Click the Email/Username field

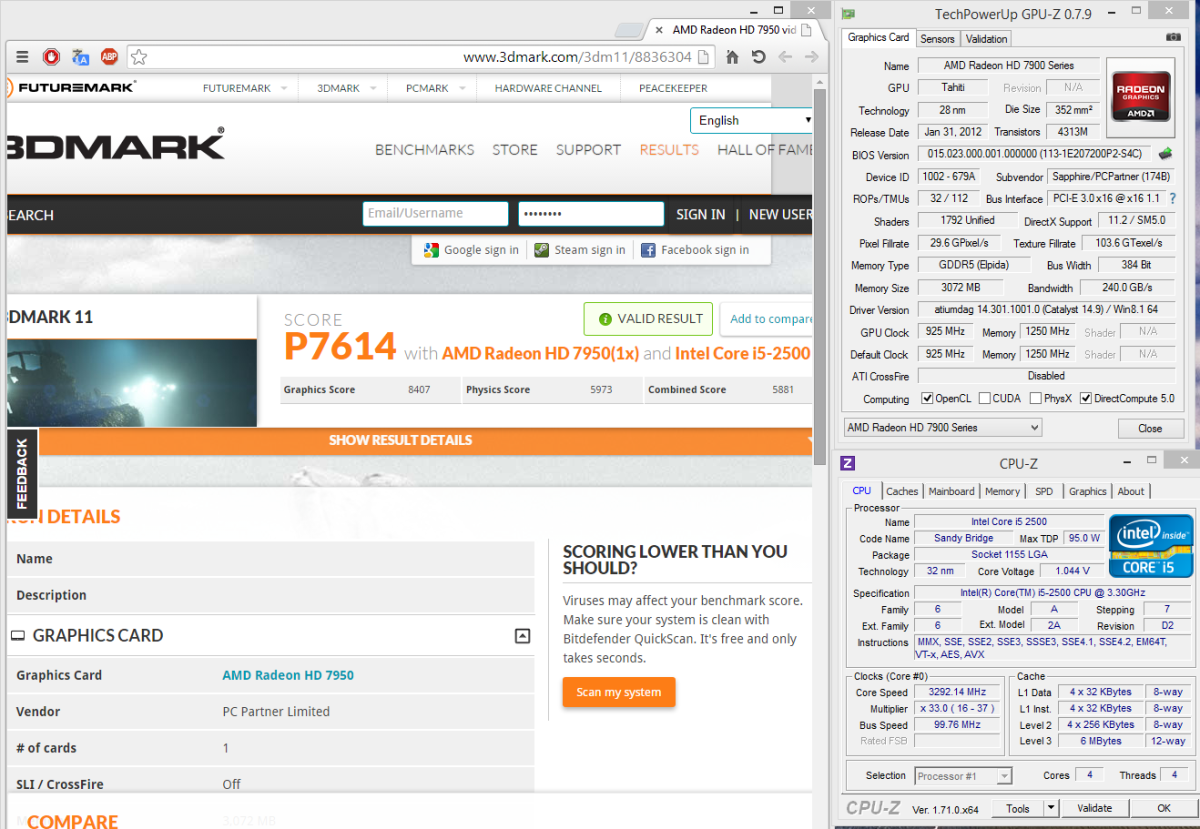(435, 214)
